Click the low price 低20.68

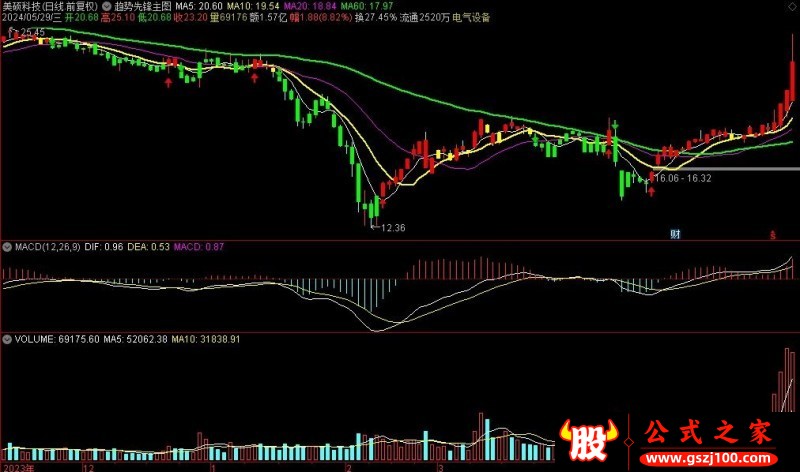click(x=155, y=18)
